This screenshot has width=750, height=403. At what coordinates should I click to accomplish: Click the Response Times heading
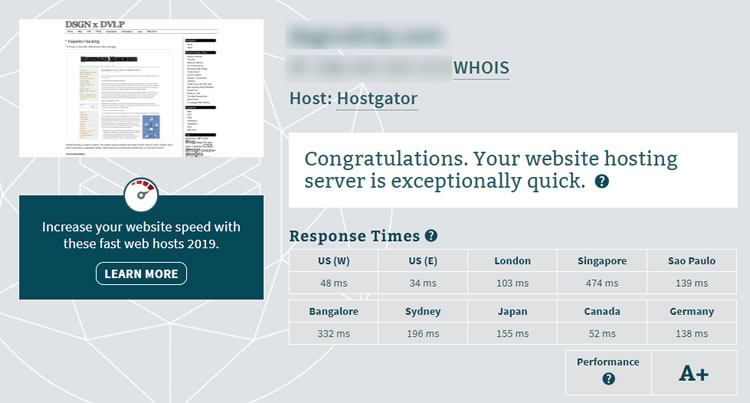pyautogui.click(x=354, y=236)
